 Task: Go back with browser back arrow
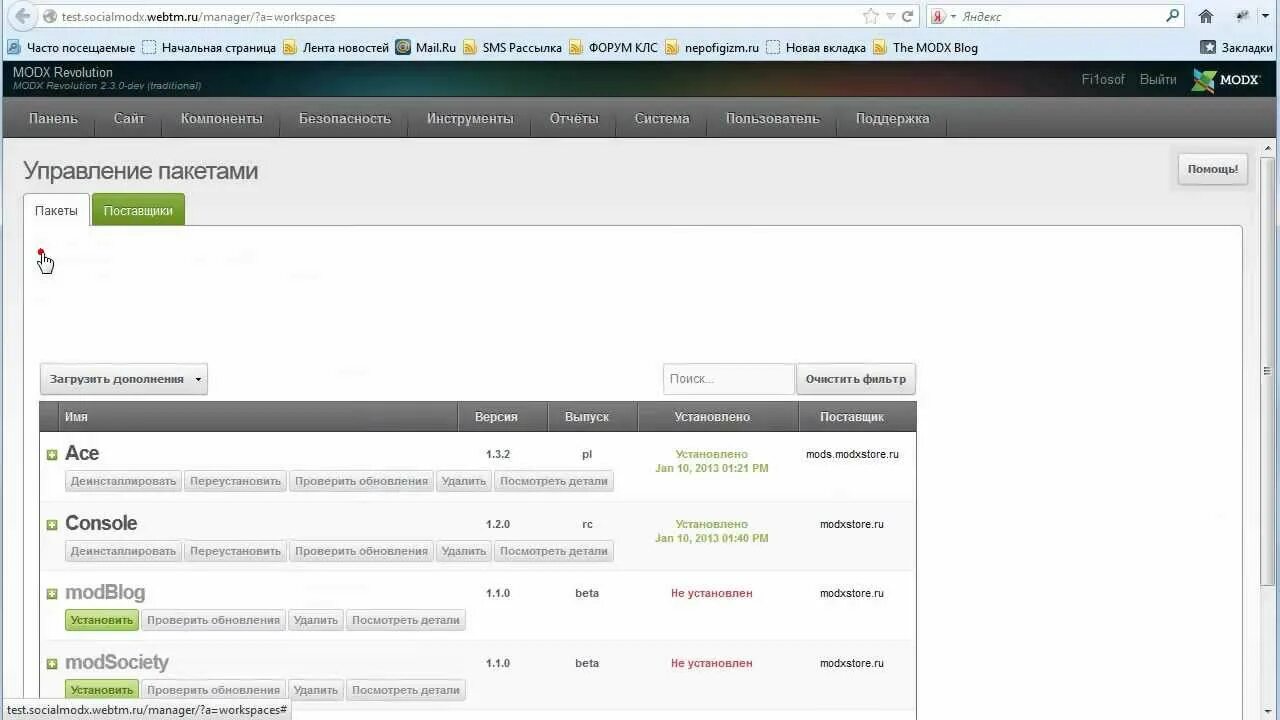pyautogui.click(x=22, y=16)
